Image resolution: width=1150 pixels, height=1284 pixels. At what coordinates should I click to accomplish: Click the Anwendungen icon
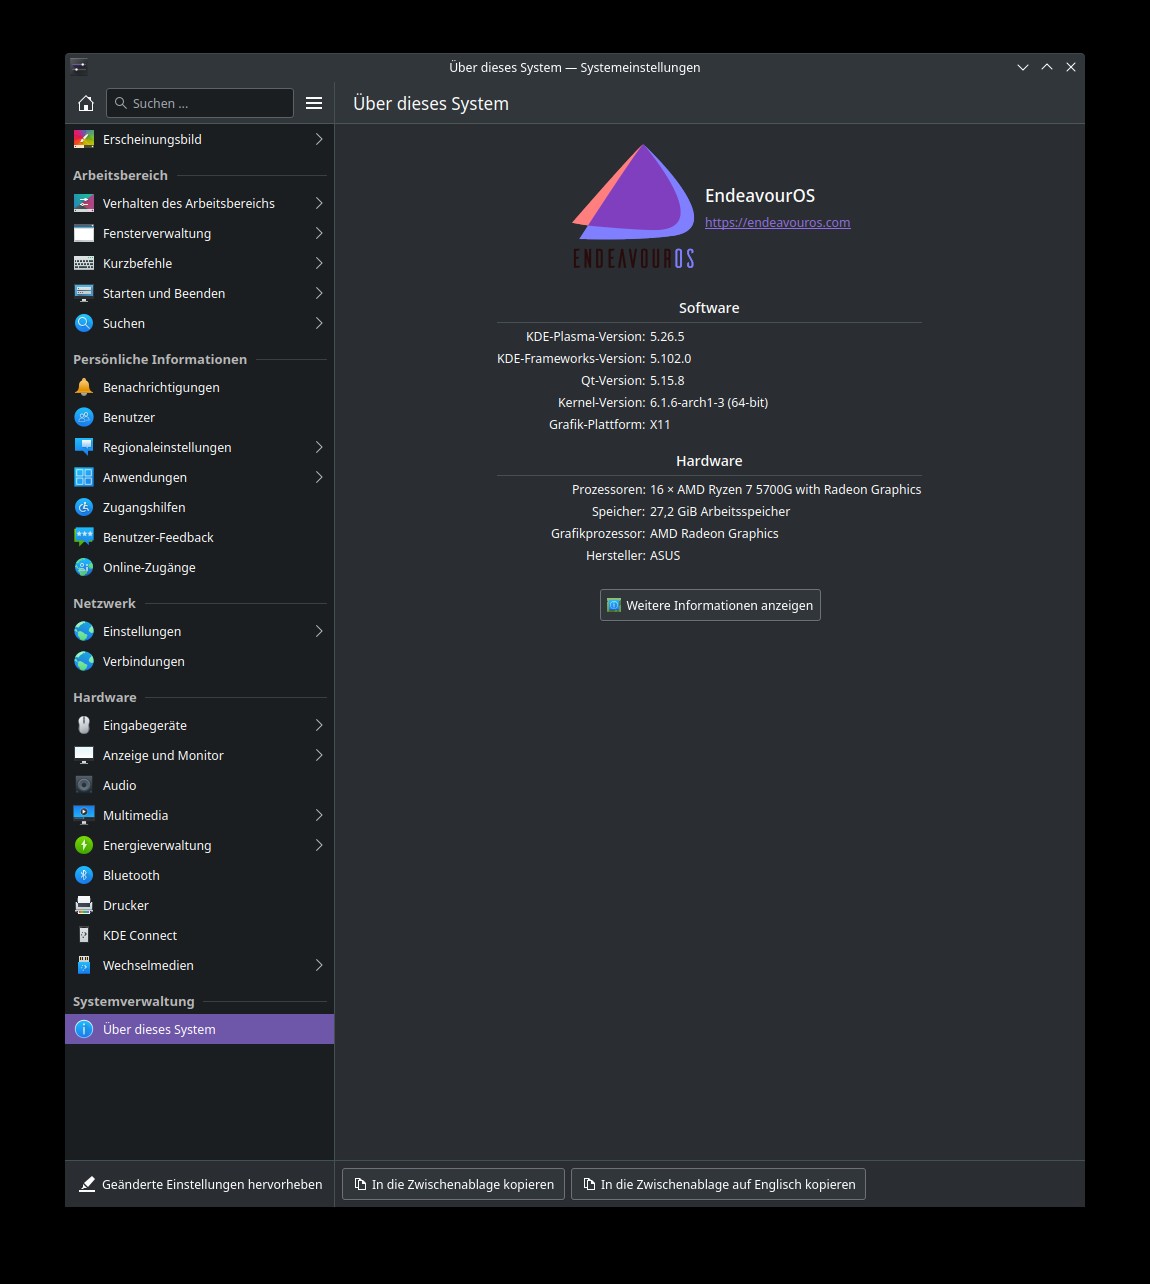click(84, 477)
